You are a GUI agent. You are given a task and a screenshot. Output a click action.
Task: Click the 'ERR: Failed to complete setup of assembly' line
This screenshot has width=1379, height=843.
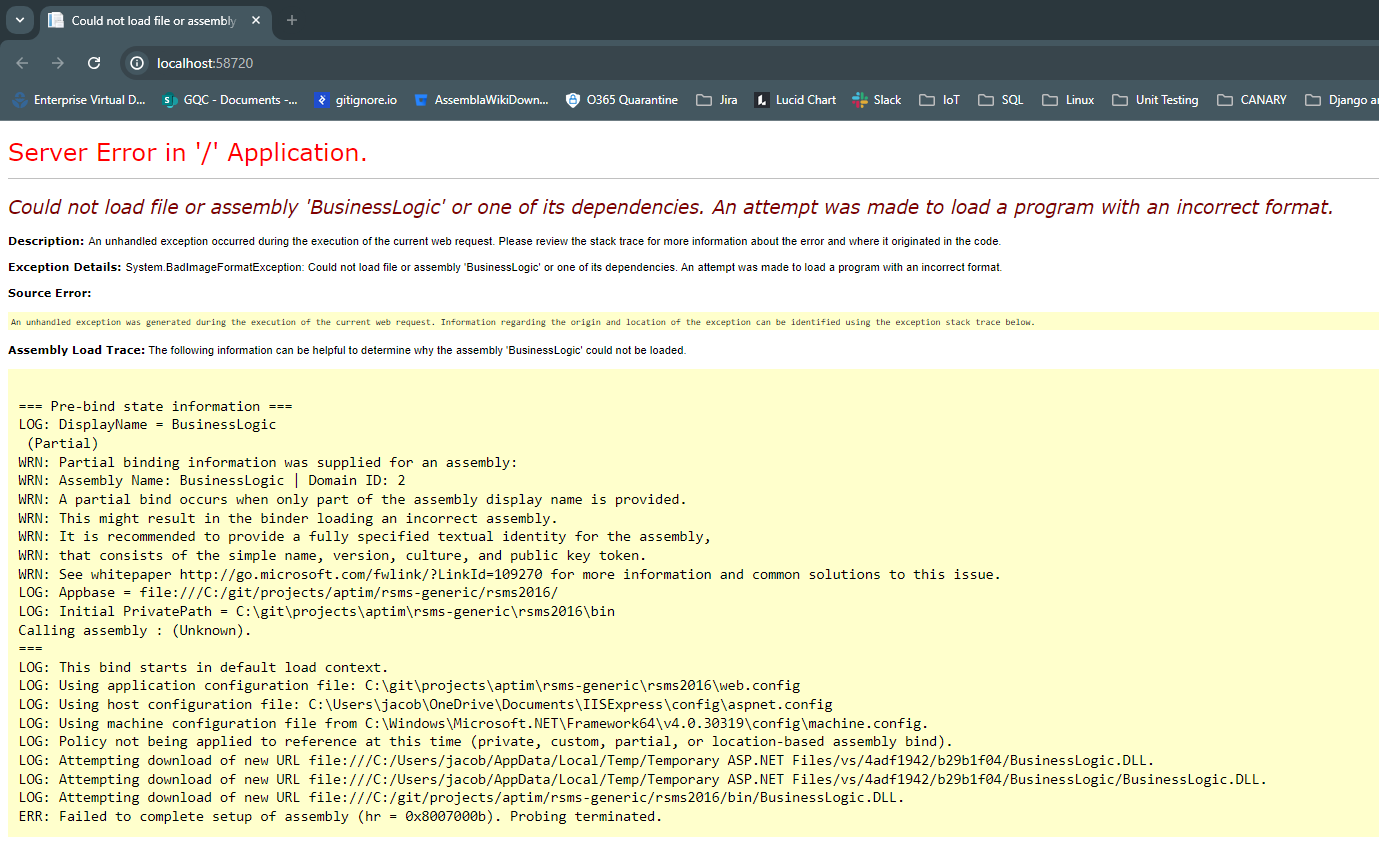coord(340,816)
